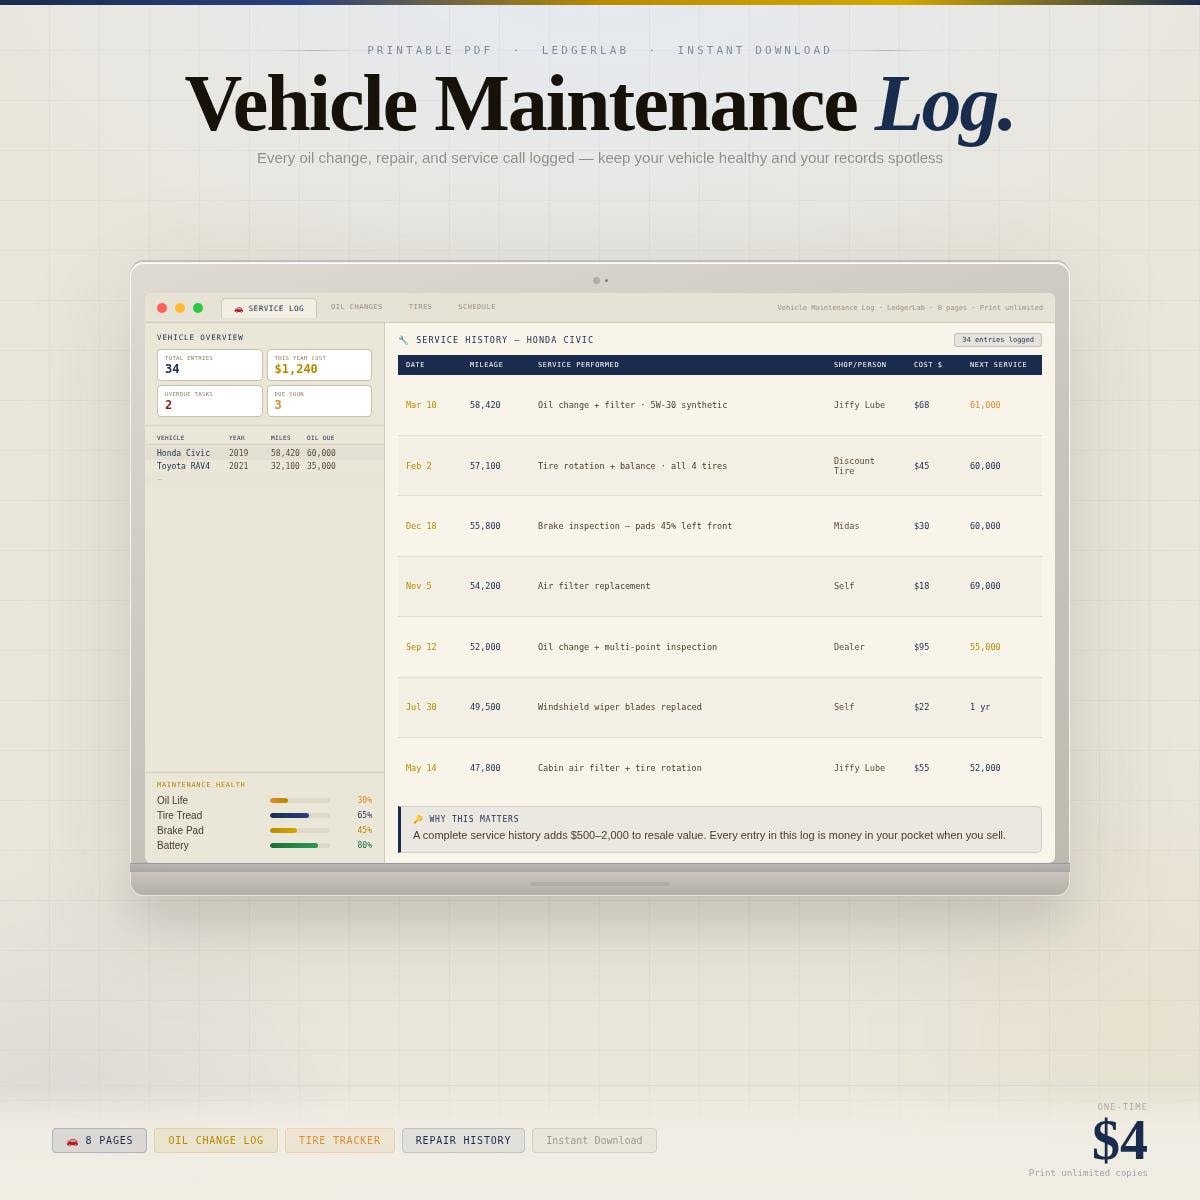1200x1200 pixels.
Task: Open the Oil Changes tab
Action: point(357,307)
